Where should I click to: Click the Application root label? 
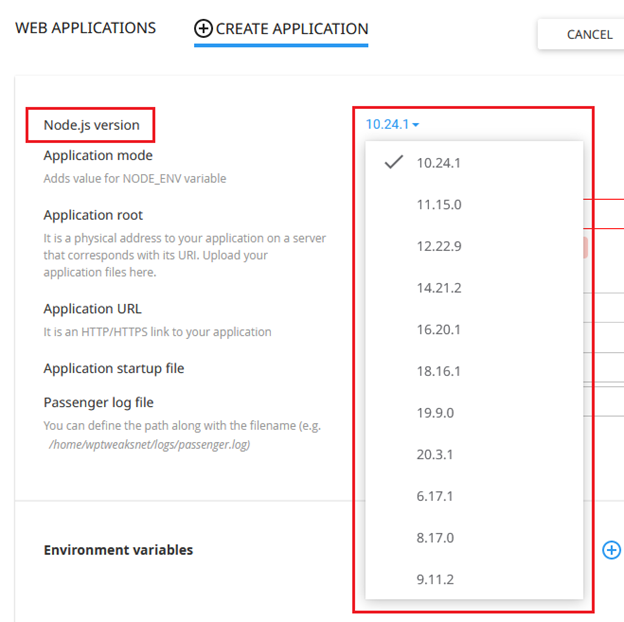93,215
